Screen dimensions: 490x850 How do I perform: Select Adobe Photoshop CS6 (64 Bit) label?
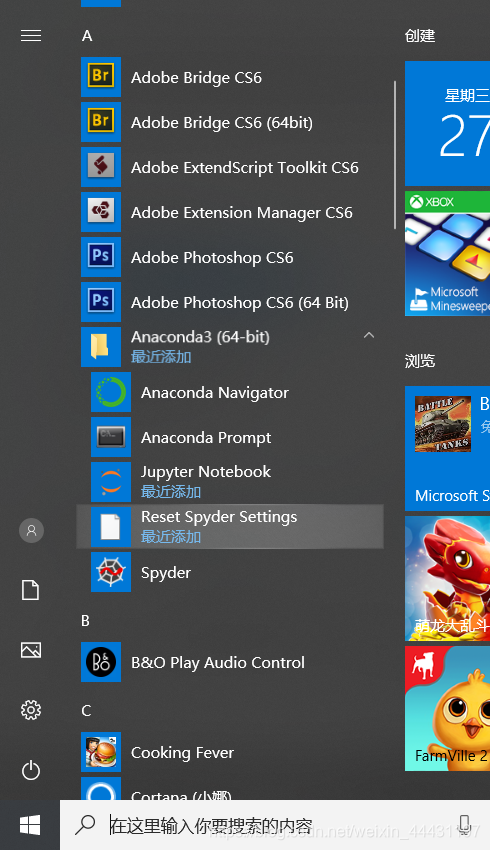[240, 302]
